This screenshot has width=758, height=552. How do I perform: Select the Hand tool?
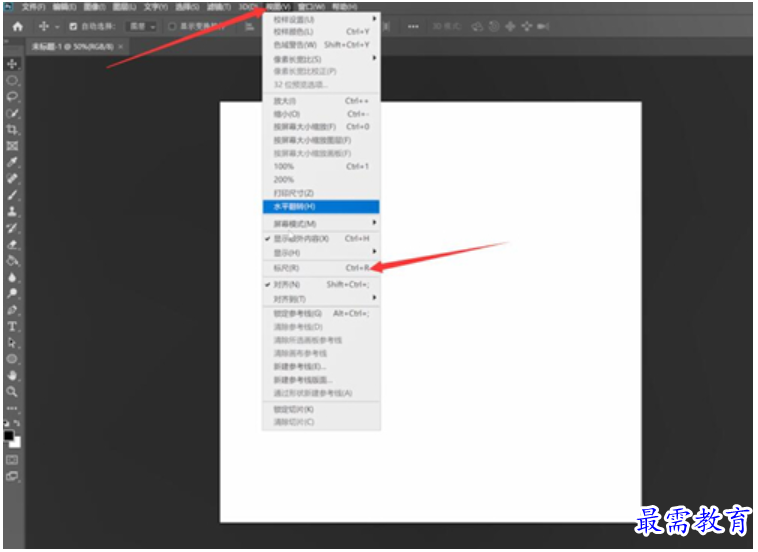[x=12, y=375]
